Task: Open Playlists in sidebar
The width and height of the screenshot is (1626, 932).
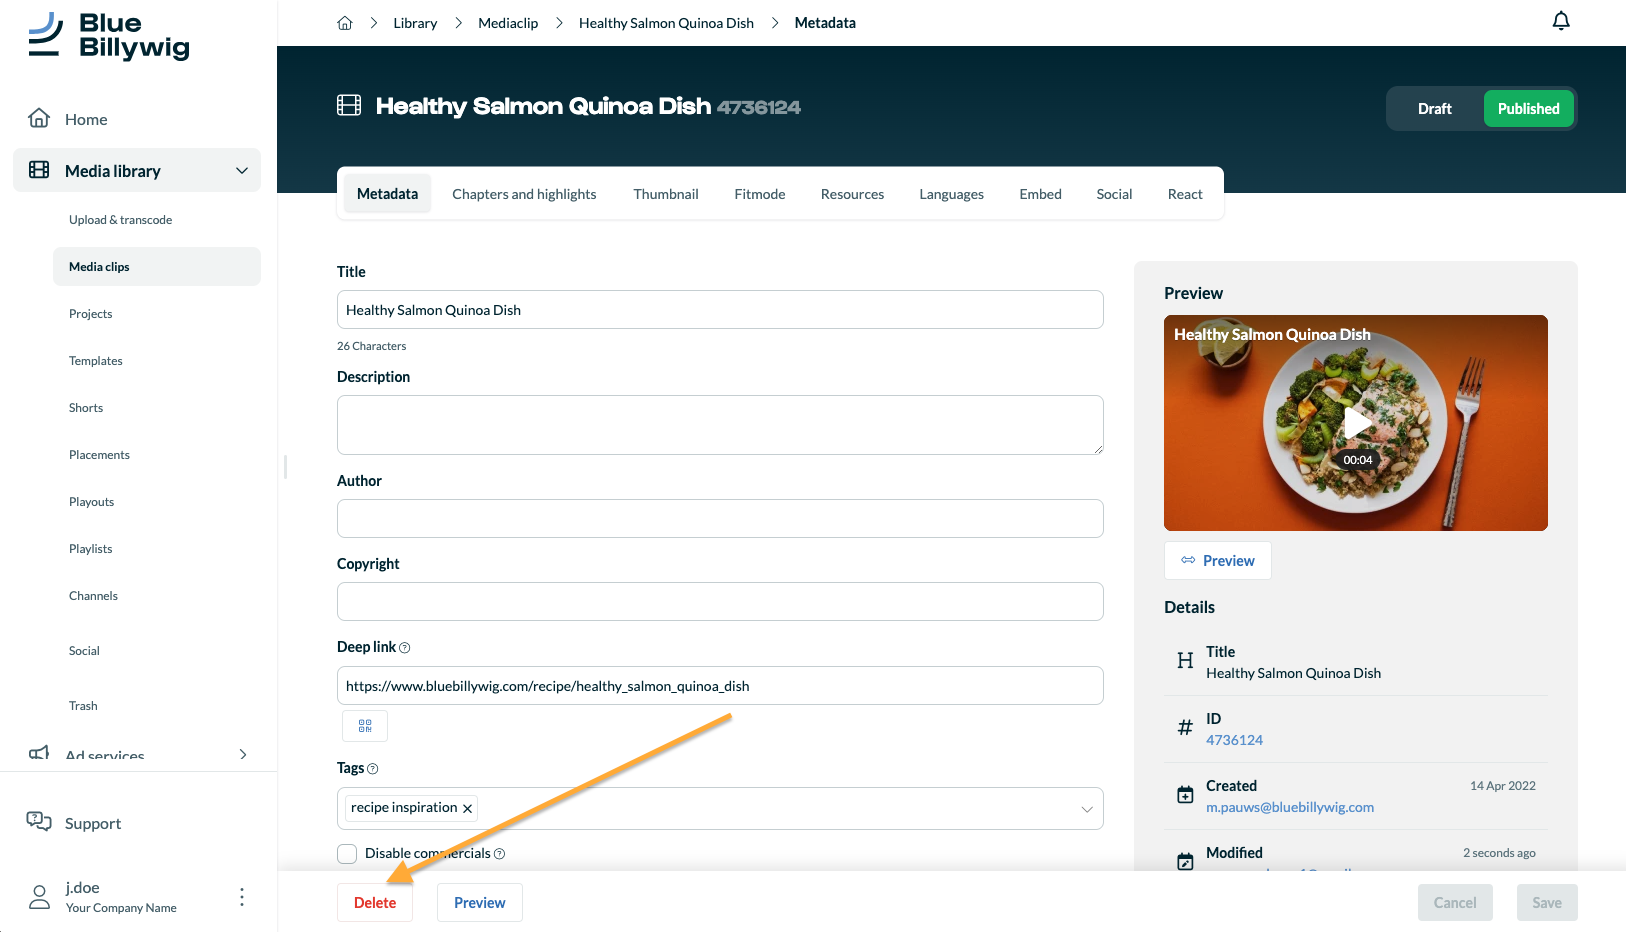Action: tap(91, 549)
